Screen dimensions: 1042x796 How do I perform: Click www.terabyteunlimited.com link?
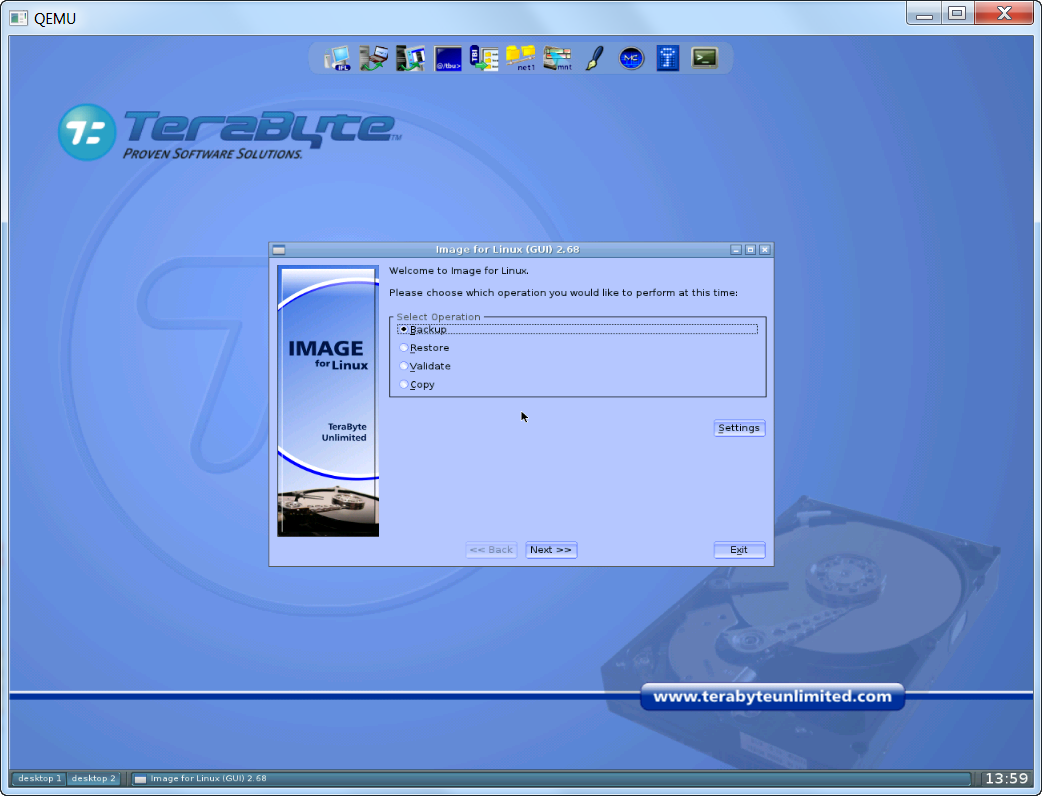tap(772, 696)
